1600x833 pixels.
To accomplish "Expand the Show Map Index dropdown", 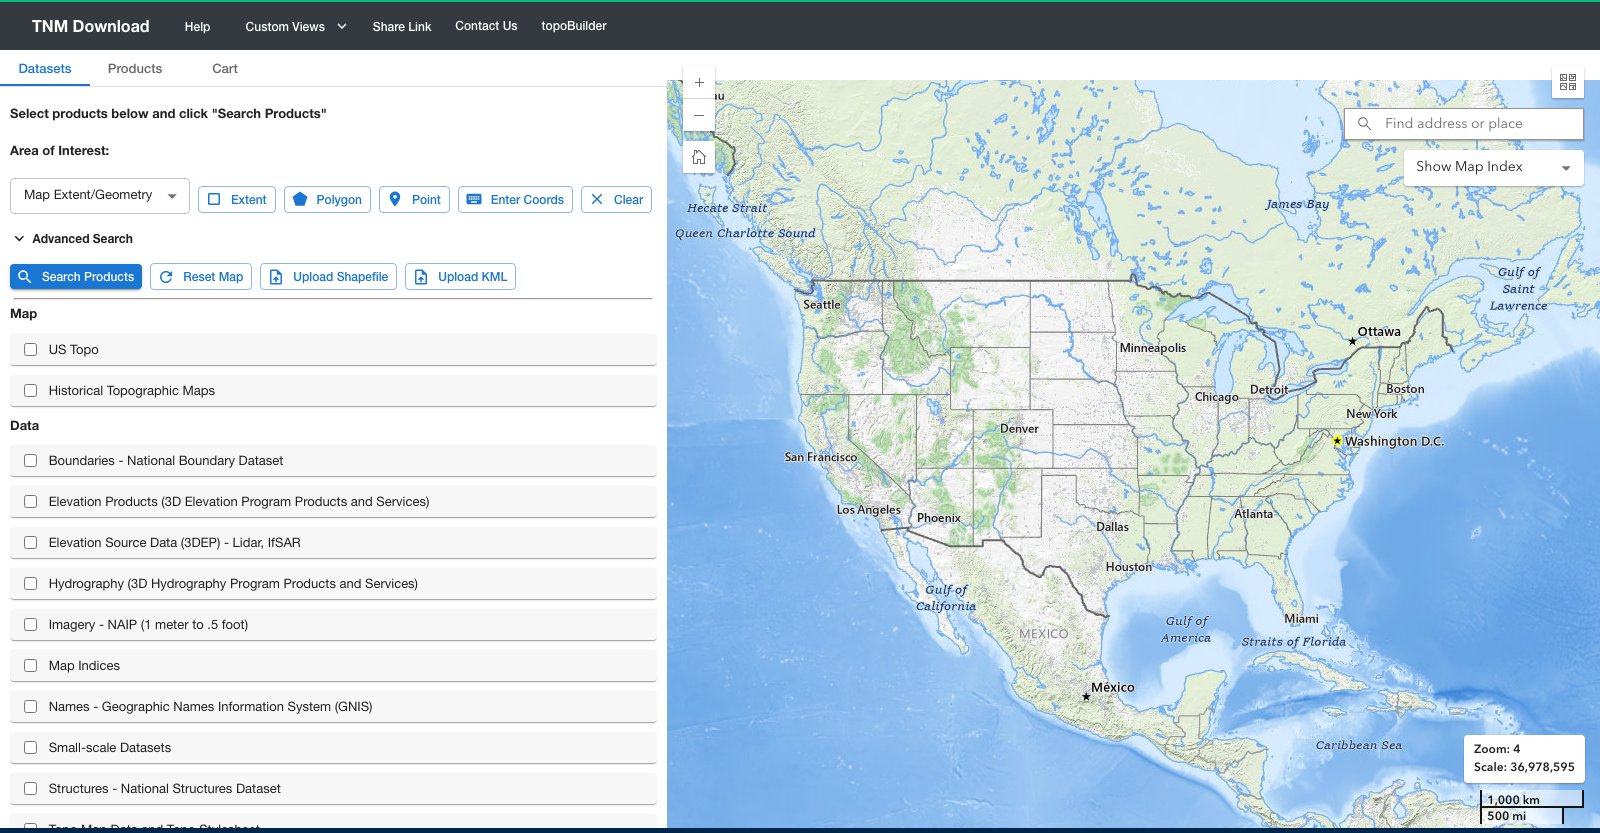I will [x=1494, y=167].
